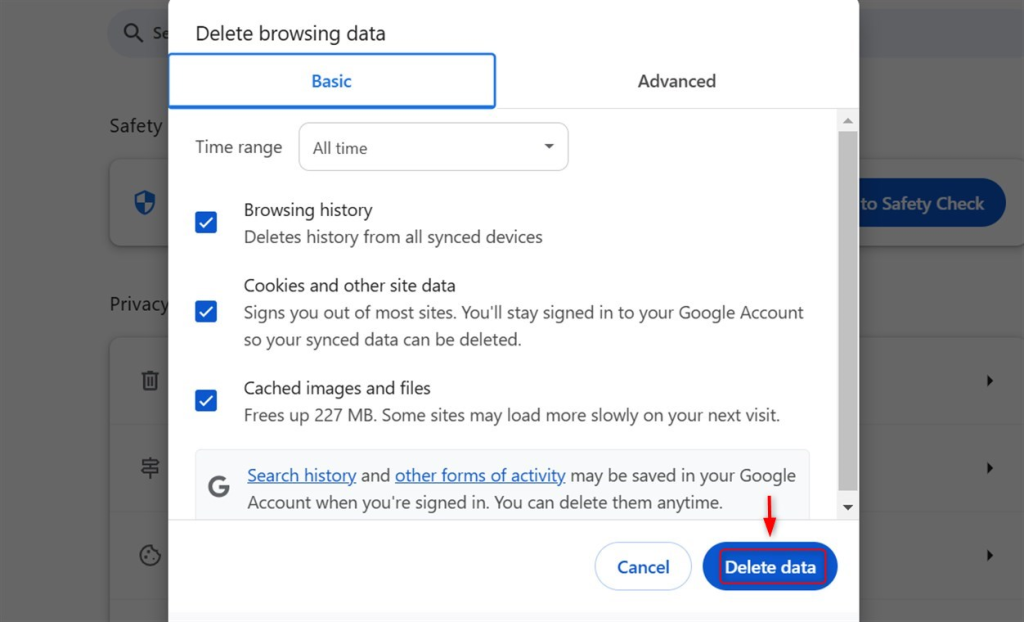Expand the third-party cookies settings row

990,556
